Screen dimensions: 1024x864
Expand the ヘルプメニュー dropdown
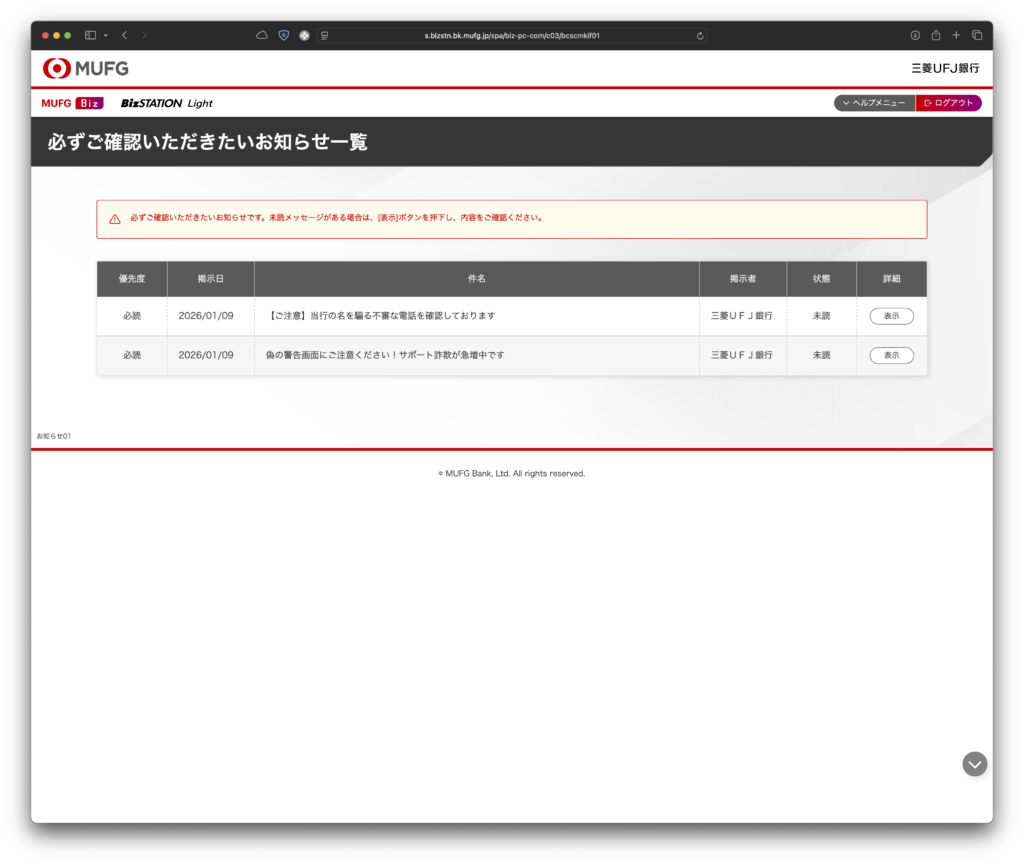click(x=874, y=103)
